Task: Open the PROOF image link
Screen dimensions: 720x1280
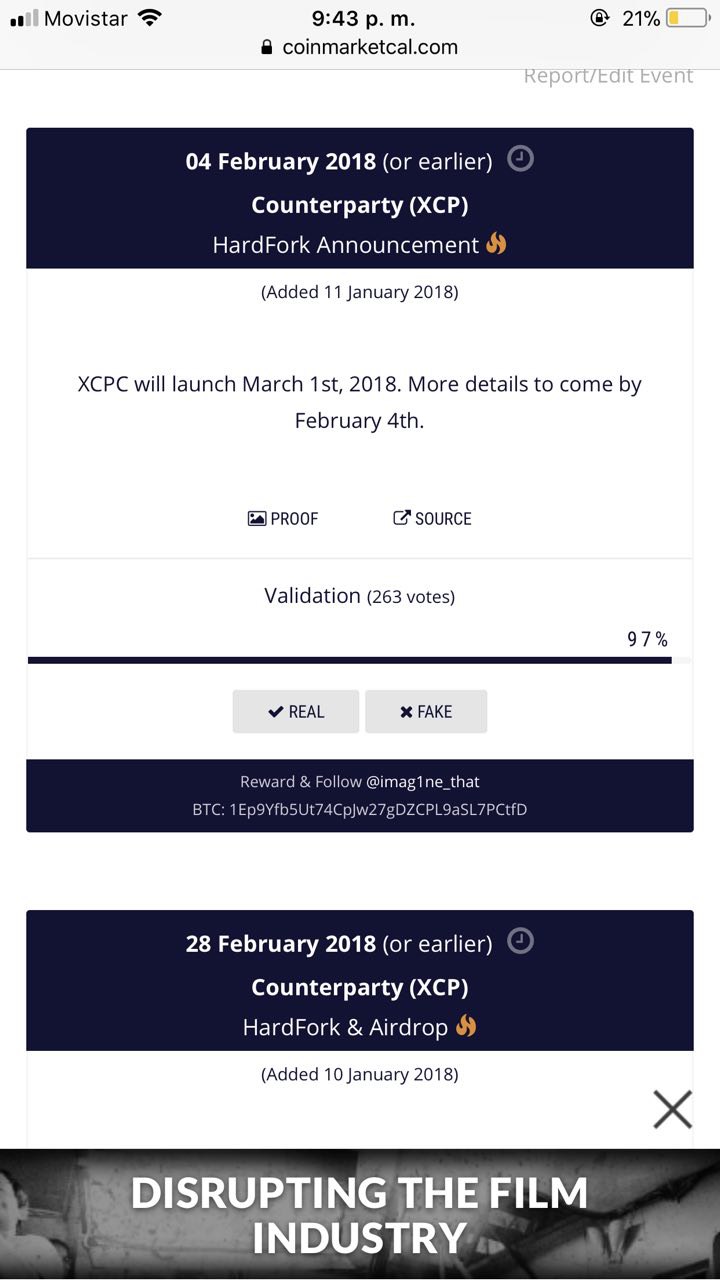Action: pos(283,518)
